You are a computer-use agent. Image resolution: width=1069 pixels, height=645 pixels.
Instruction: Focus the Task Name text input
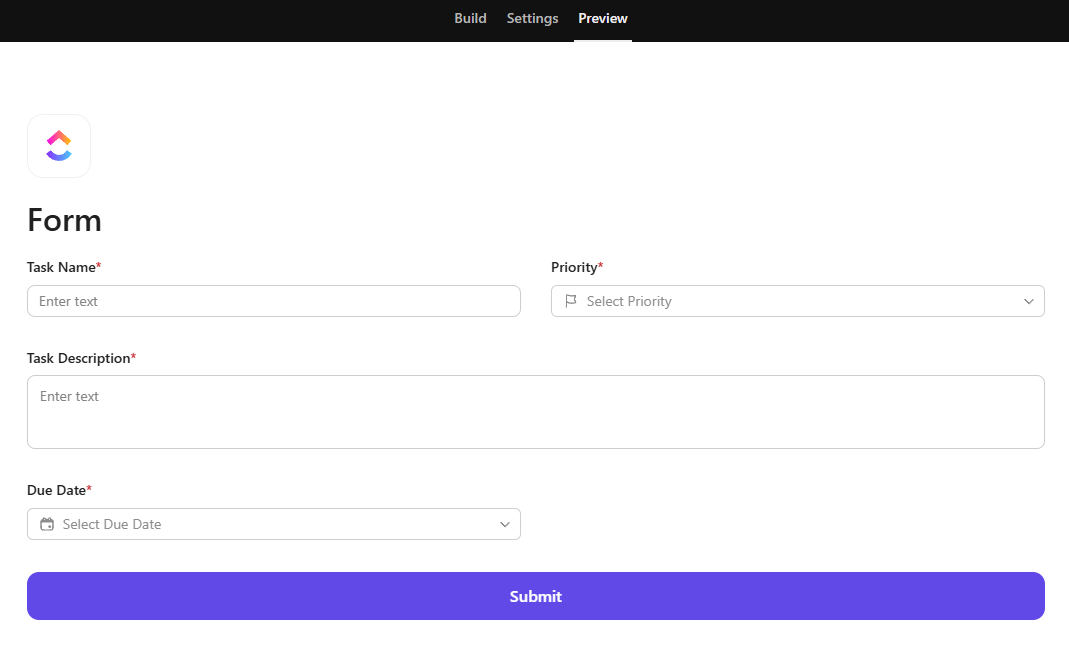tap(274, 301)
